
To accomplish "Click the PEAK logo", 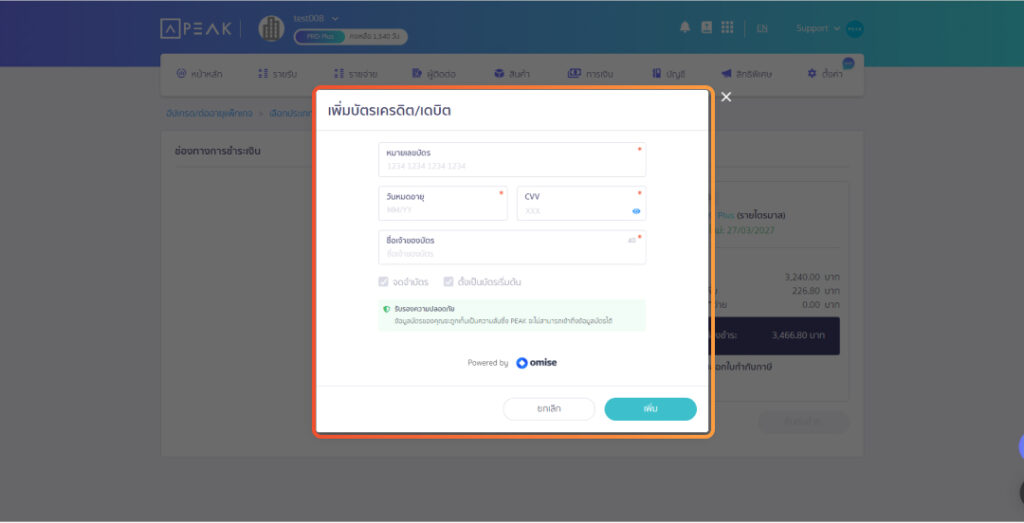I will (x=196, y=29).
